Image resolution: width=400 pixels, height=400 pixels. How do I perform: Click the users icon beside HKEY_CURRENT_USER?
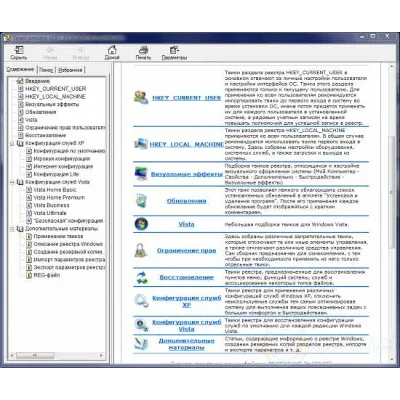[x=141, y=97]
